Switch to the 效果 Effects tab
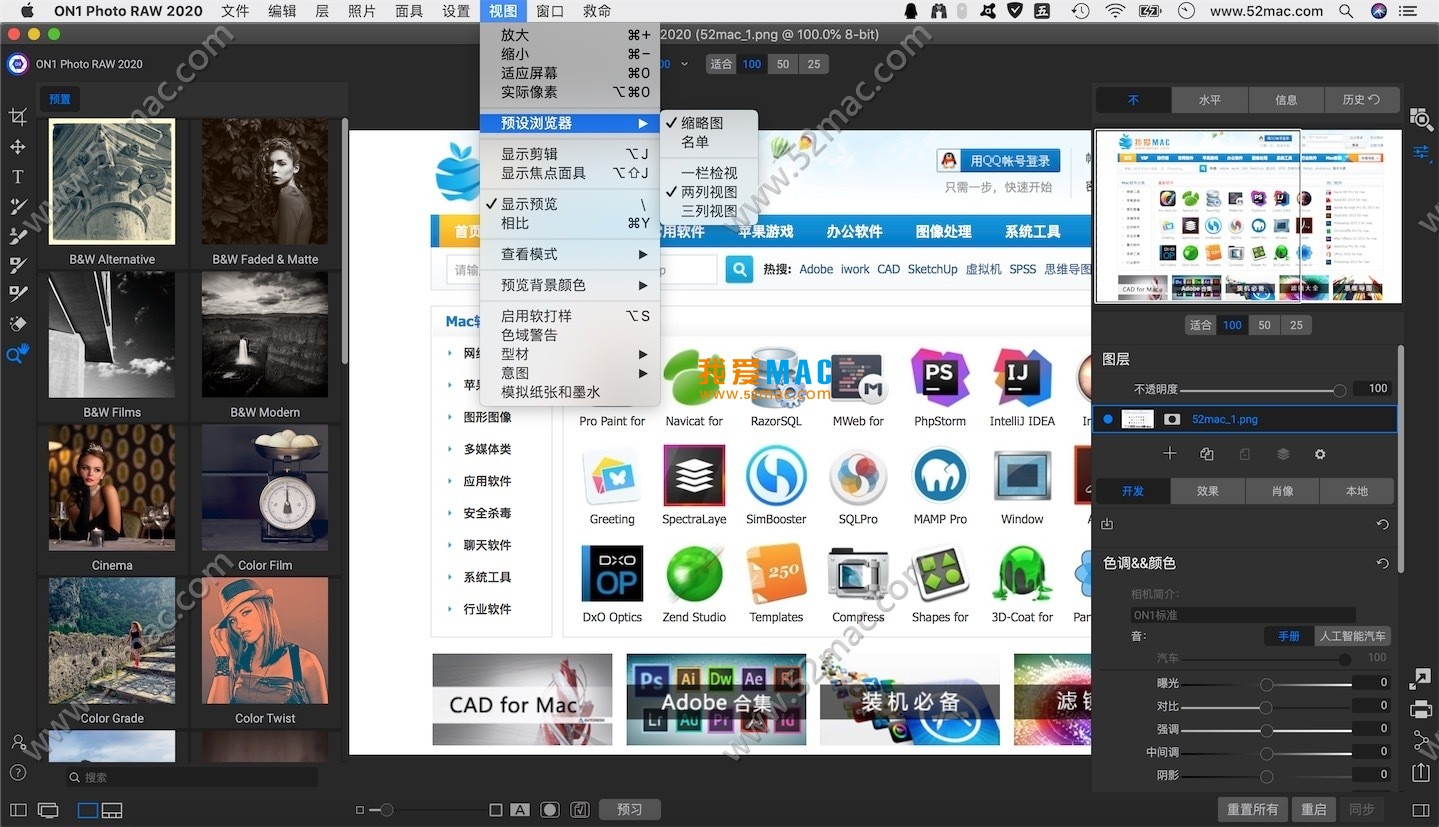The image size is (1439, 827). tap(1208, 491)
